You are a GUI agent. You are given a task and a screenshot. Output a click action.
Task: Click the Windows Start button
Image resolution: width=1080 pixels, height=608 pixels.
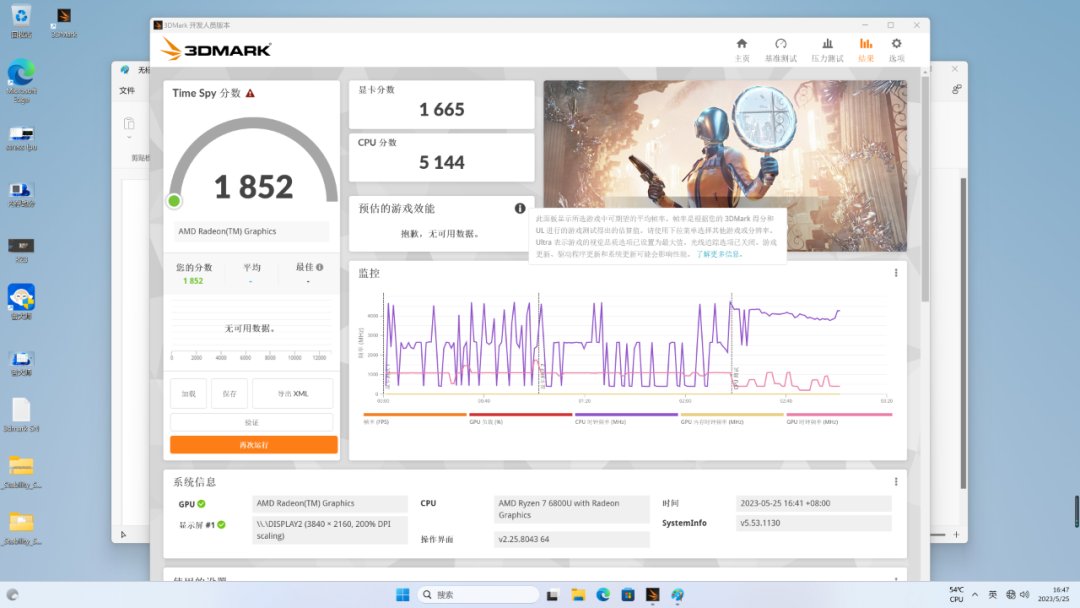coord(403,595)
